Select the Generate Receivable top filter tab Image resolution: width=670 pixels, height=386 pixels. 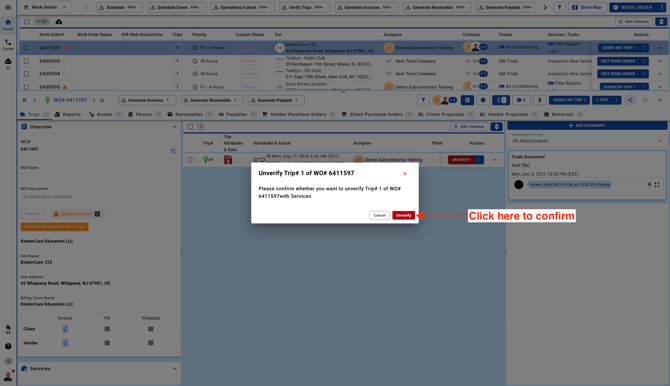[x=437, y=7]
